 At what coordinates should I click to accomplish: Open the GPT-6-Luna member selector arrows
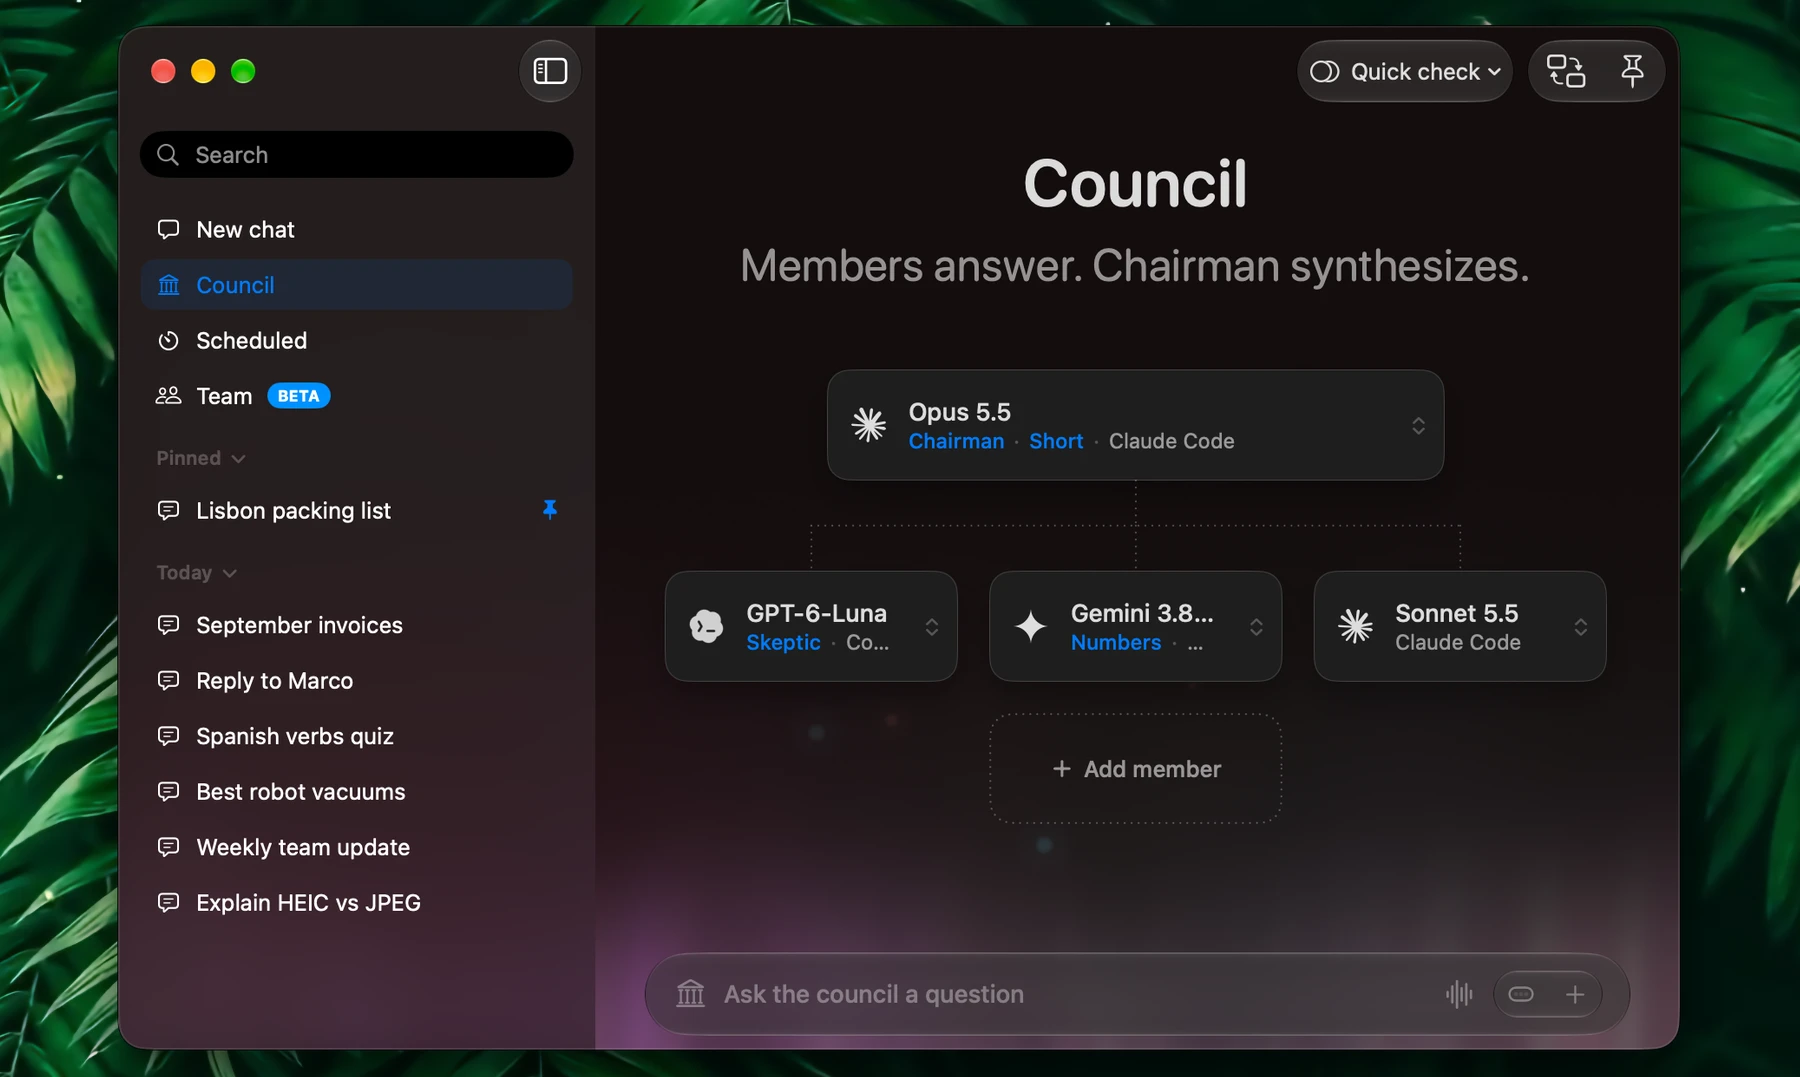pos(931,627)
